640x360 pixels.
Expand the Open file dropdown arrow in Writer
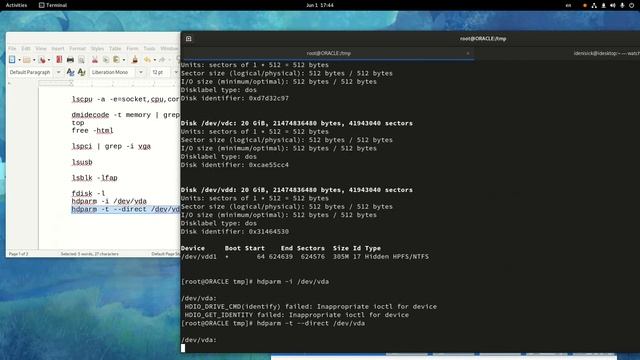34,60
